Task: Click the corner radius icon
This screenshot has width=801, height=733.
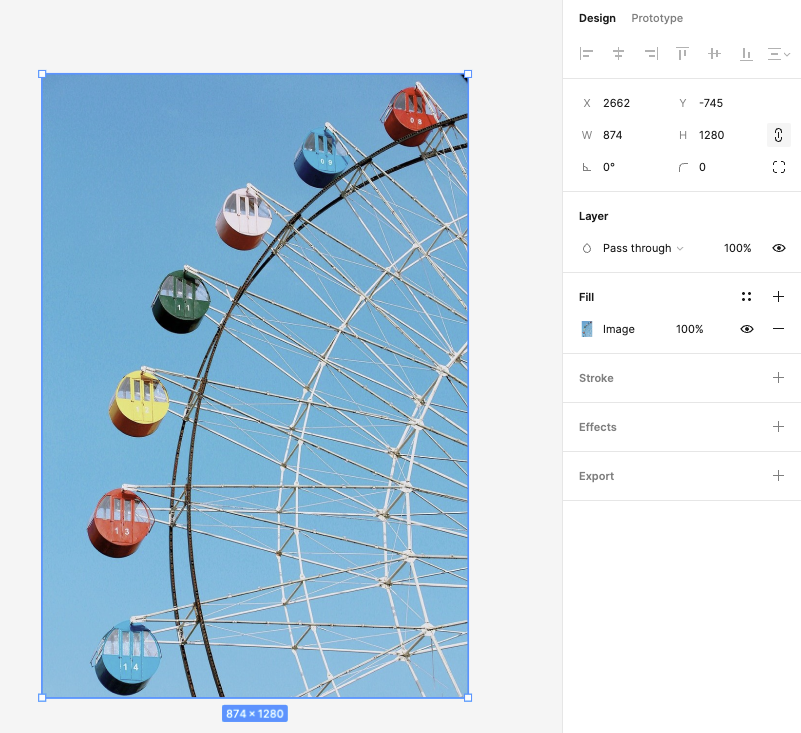Action: coord(683,167)
